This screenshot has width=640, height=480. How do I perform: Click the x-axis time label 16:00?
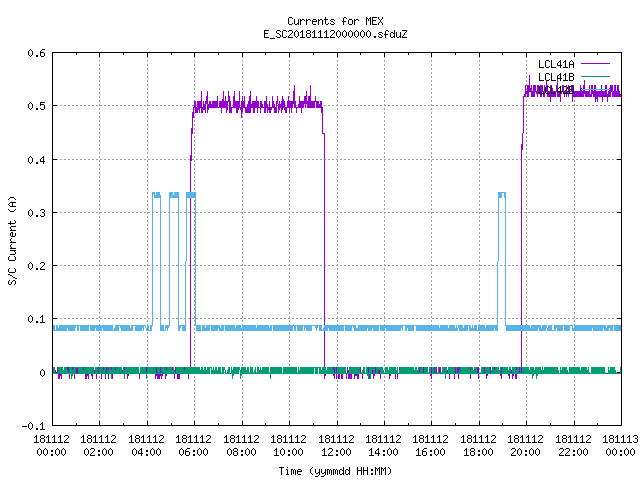431,452
